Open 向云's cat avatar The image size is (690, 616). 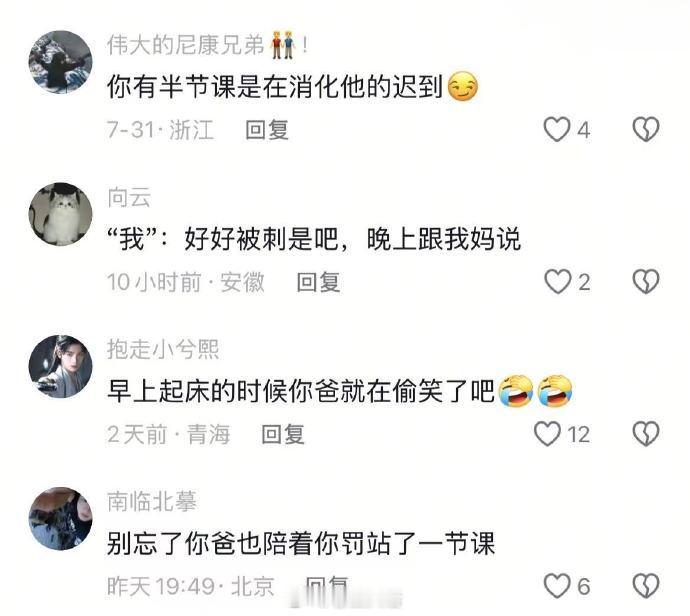(x=61, y=214)
